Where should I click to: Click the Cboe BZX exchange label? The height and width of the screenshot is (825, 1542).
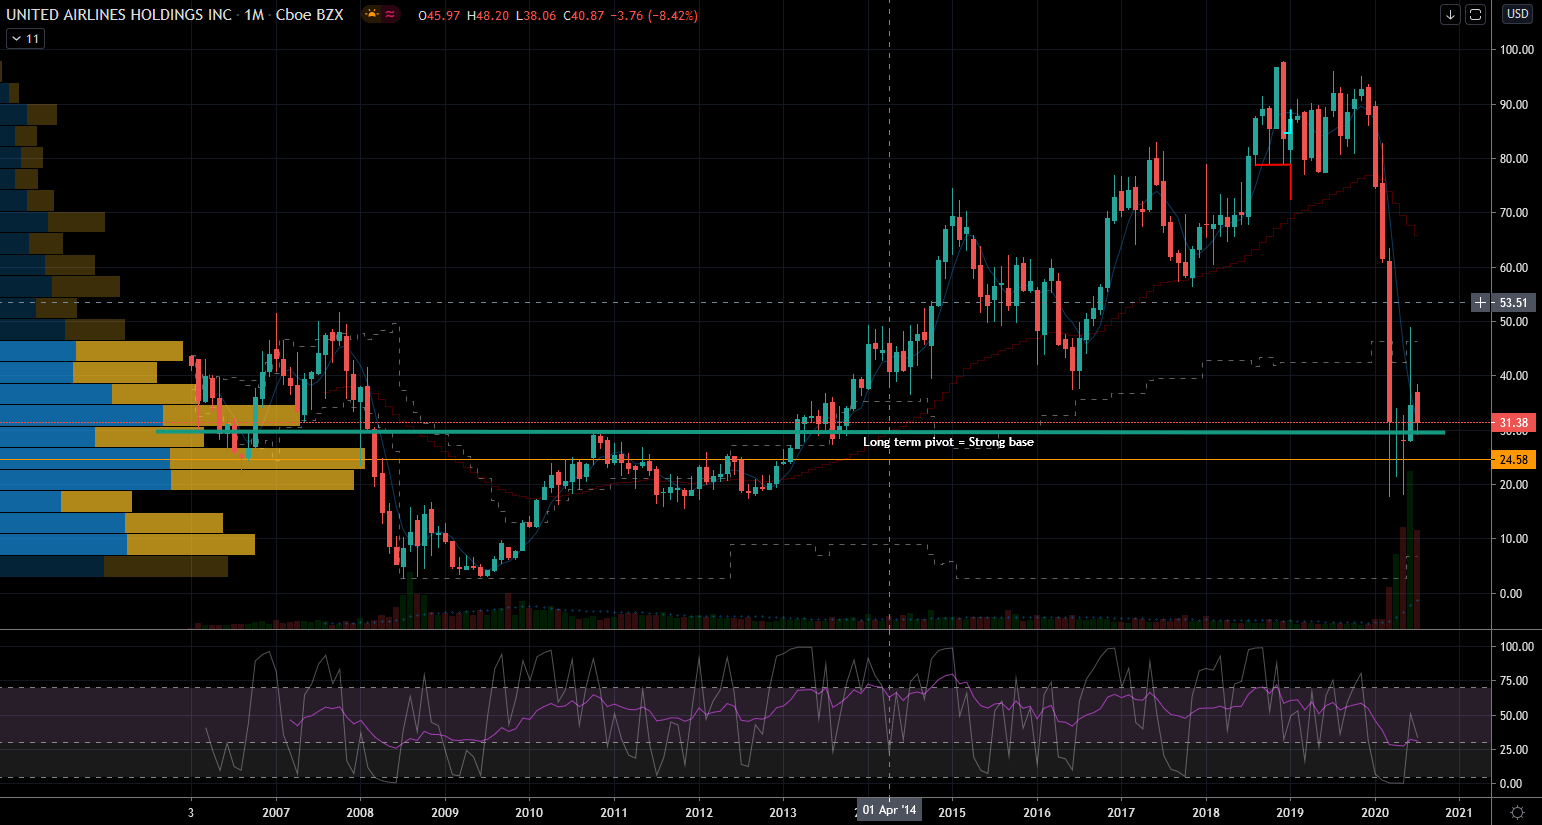point(309,15)
